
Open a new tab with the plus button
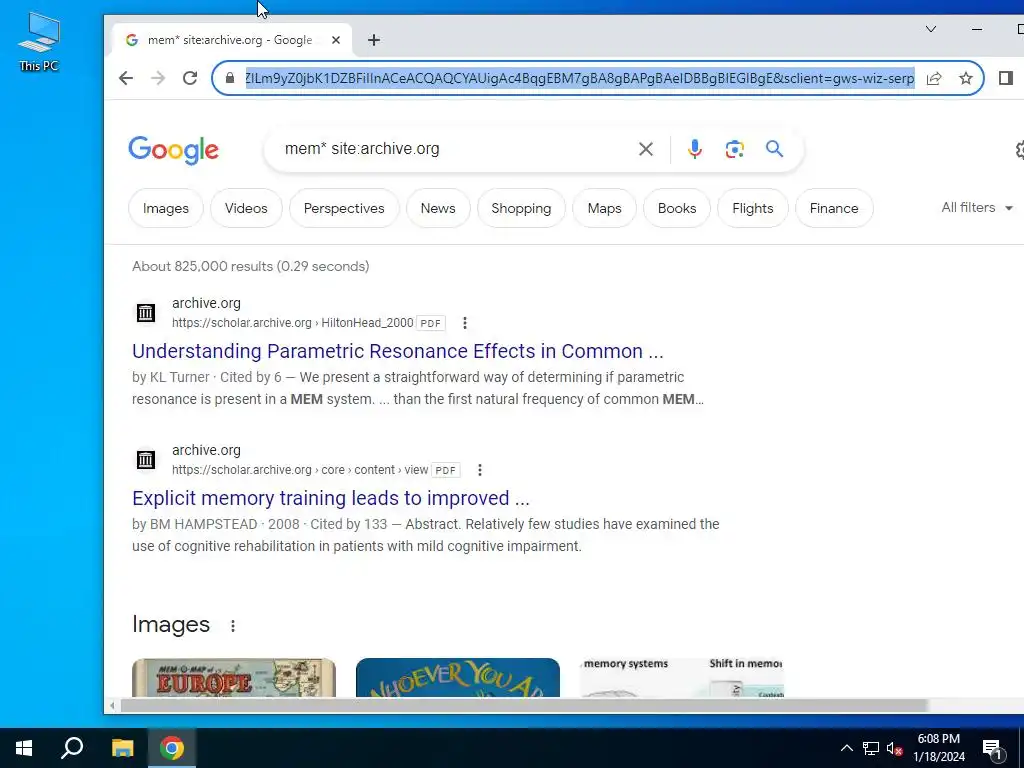pos(374,40)
